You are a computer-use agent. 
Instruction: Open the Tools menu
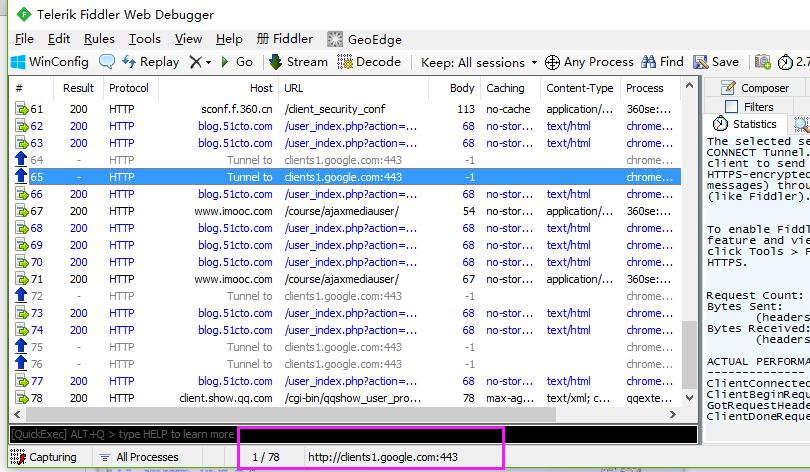pos(145,39)
